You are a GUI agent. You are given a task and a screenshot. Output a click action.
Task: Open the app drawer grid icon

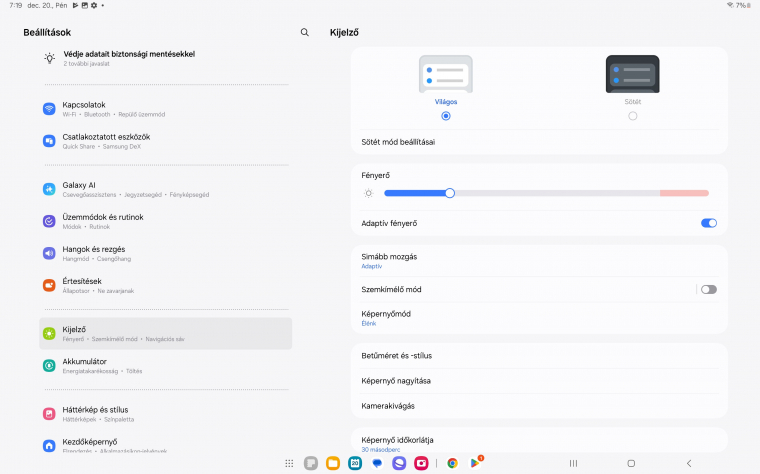point(289,463)
